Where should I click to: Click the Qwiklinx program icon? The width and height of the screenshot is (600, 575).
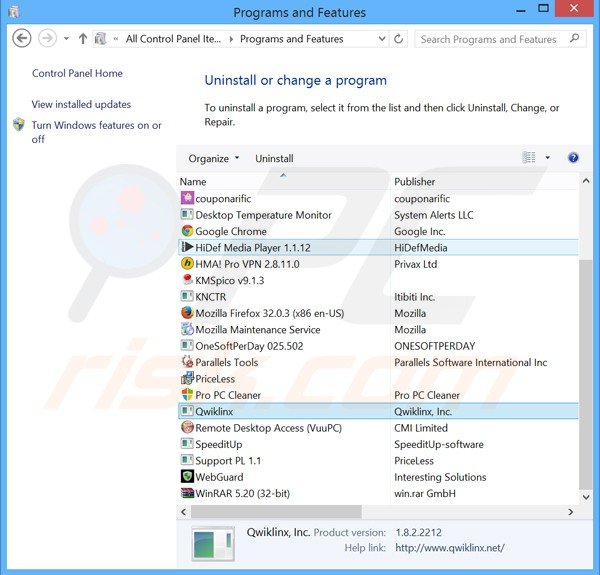tap(187, 411)
